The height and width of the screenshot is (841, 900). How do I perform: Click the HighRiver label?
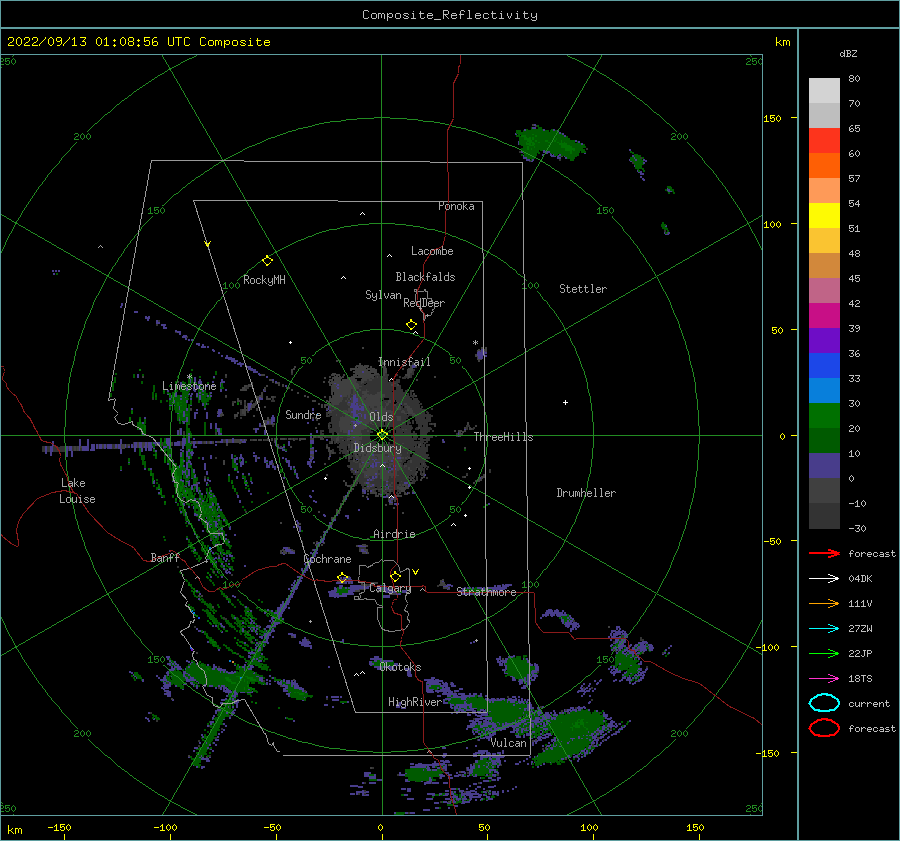pyautogui.click(x=415, y=702)
